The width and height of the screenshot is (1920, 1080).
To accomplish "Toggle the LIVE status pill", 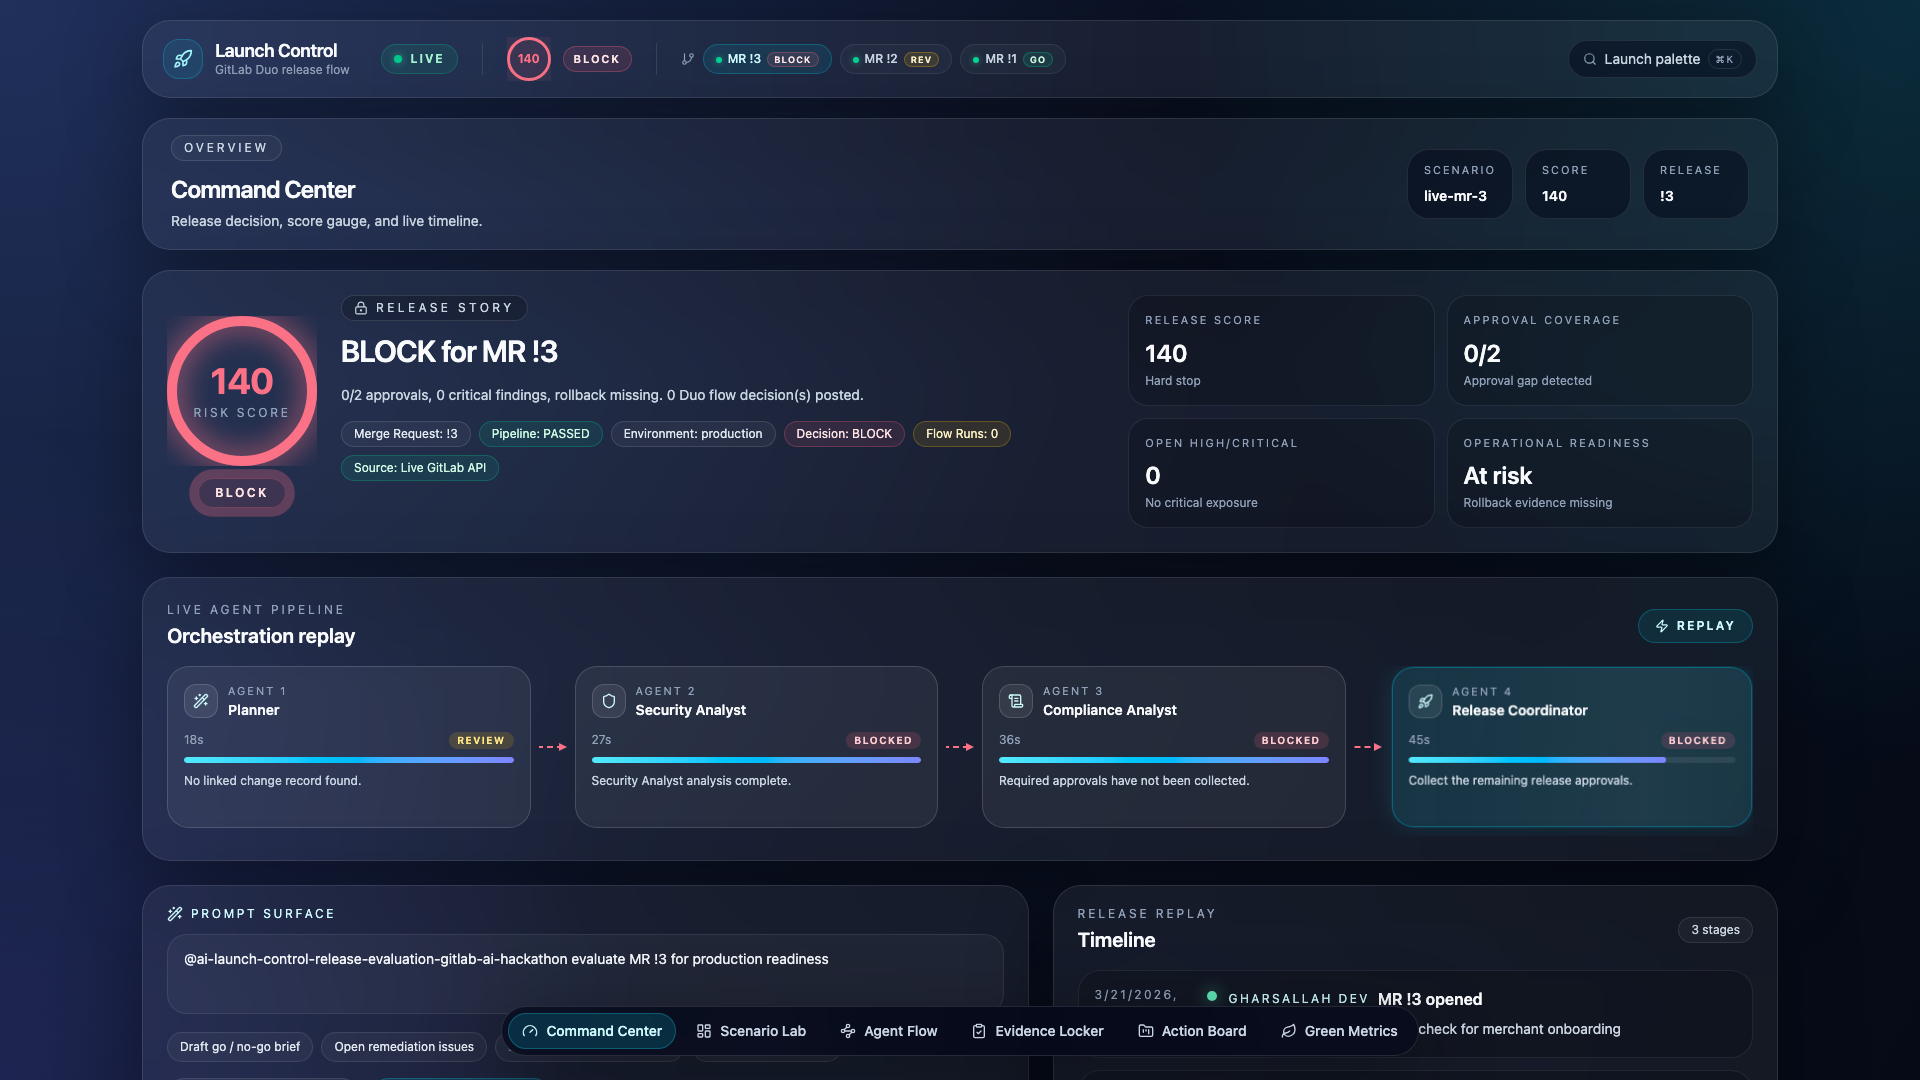I will 419,59.
